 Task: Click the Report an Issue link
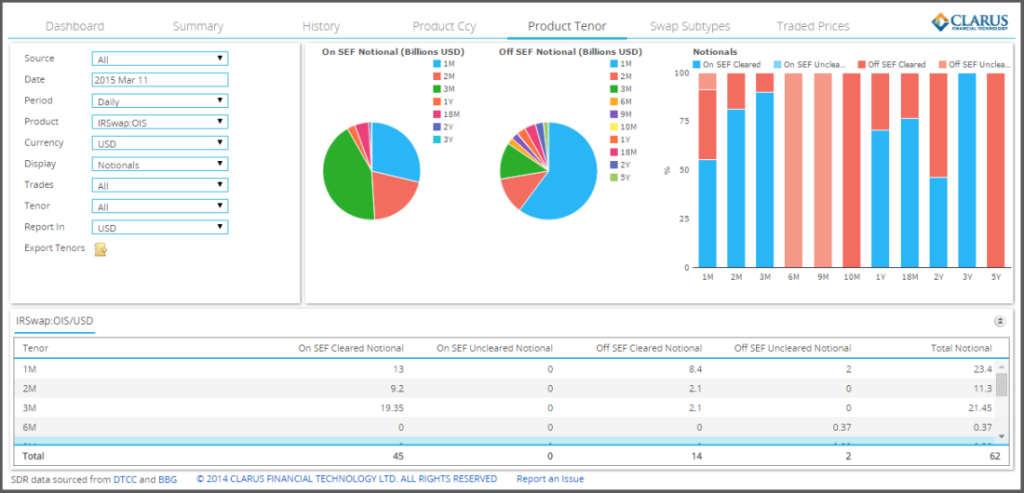click(x=550, y=479)
